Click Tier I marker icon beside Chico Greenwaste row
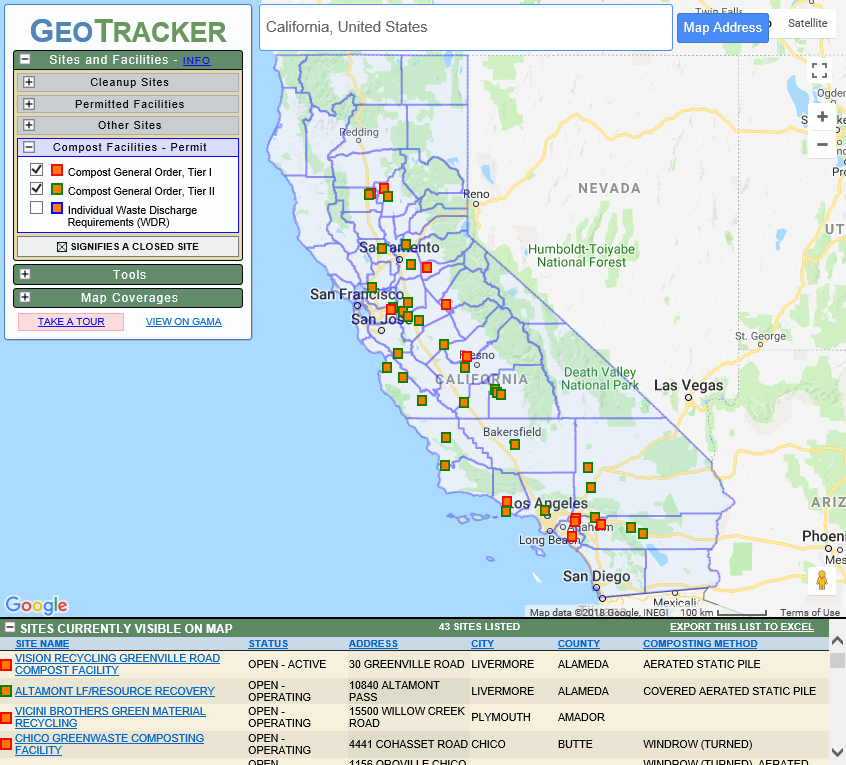This screenshot has height=765, width=846. (6, 744)
